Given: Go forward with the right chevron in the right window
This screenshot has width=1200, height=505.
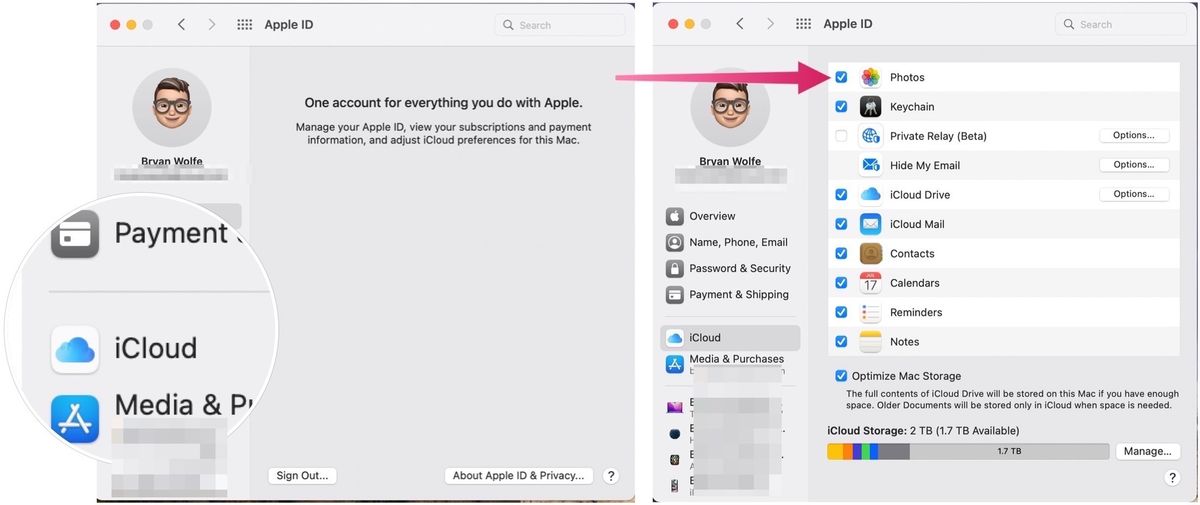Looking at the screenshot, I should coord(769,25).
